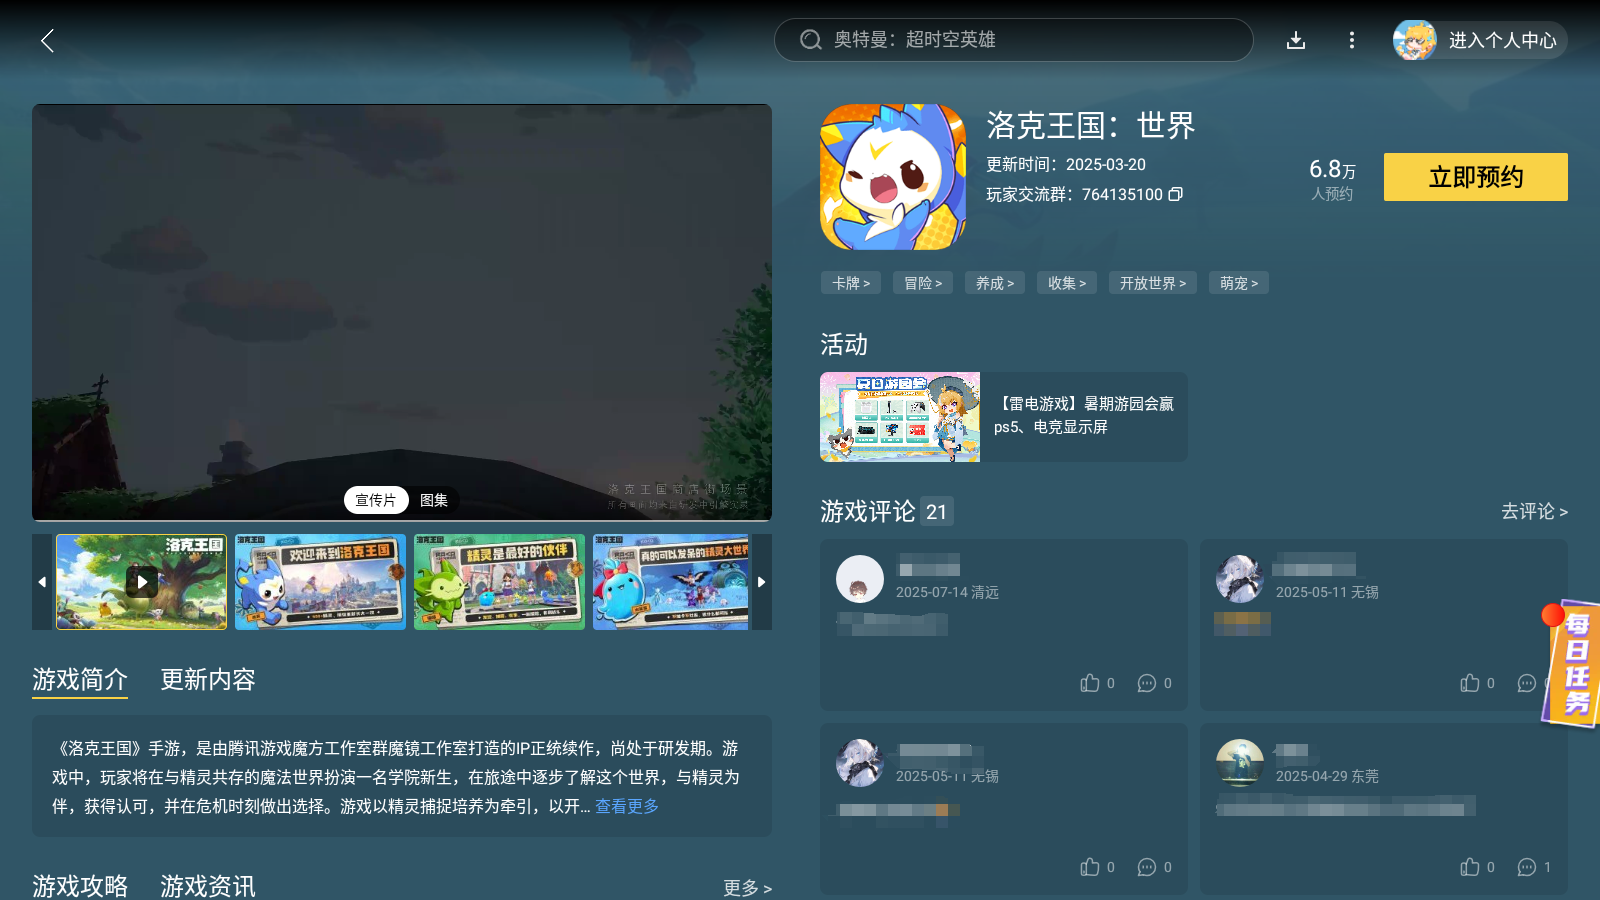Show previous thumbnails with left arrow
This screenshot has width=1600, height=900.
click(42, 581)
